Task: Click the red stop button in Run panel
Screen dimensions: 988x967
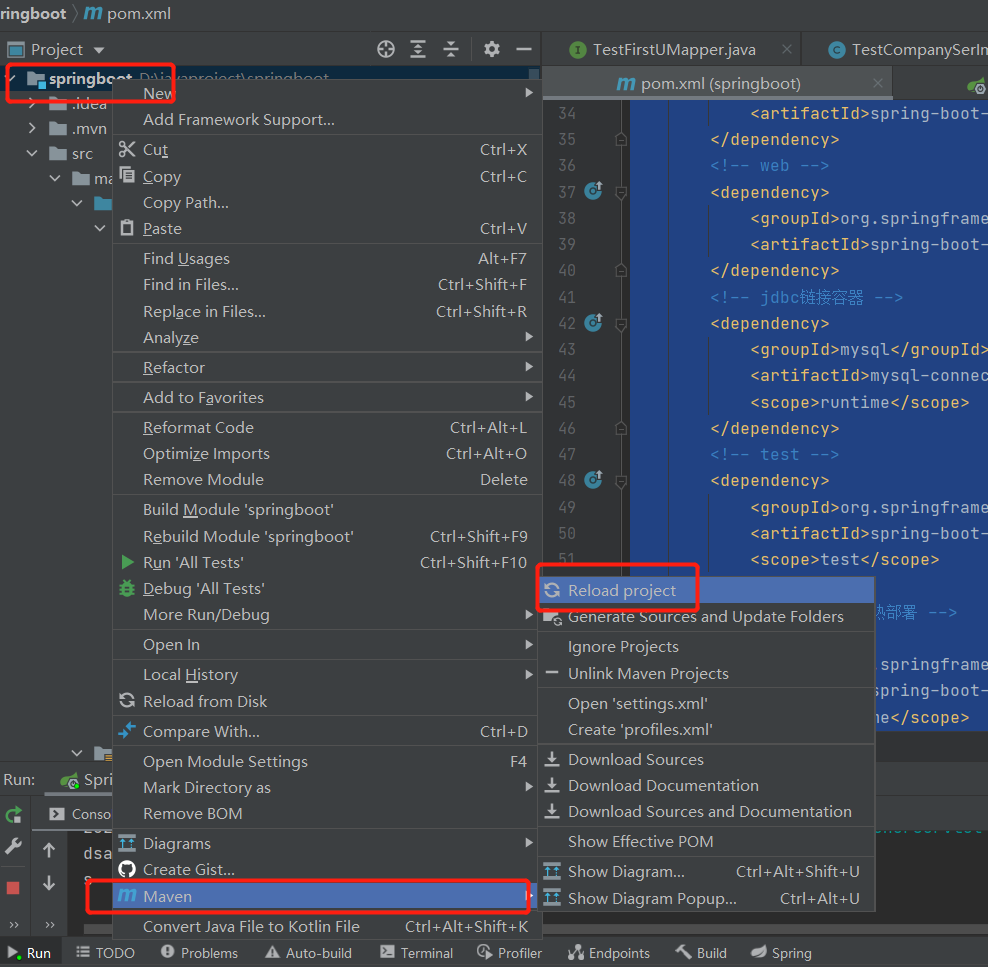Action: [13, 888]
